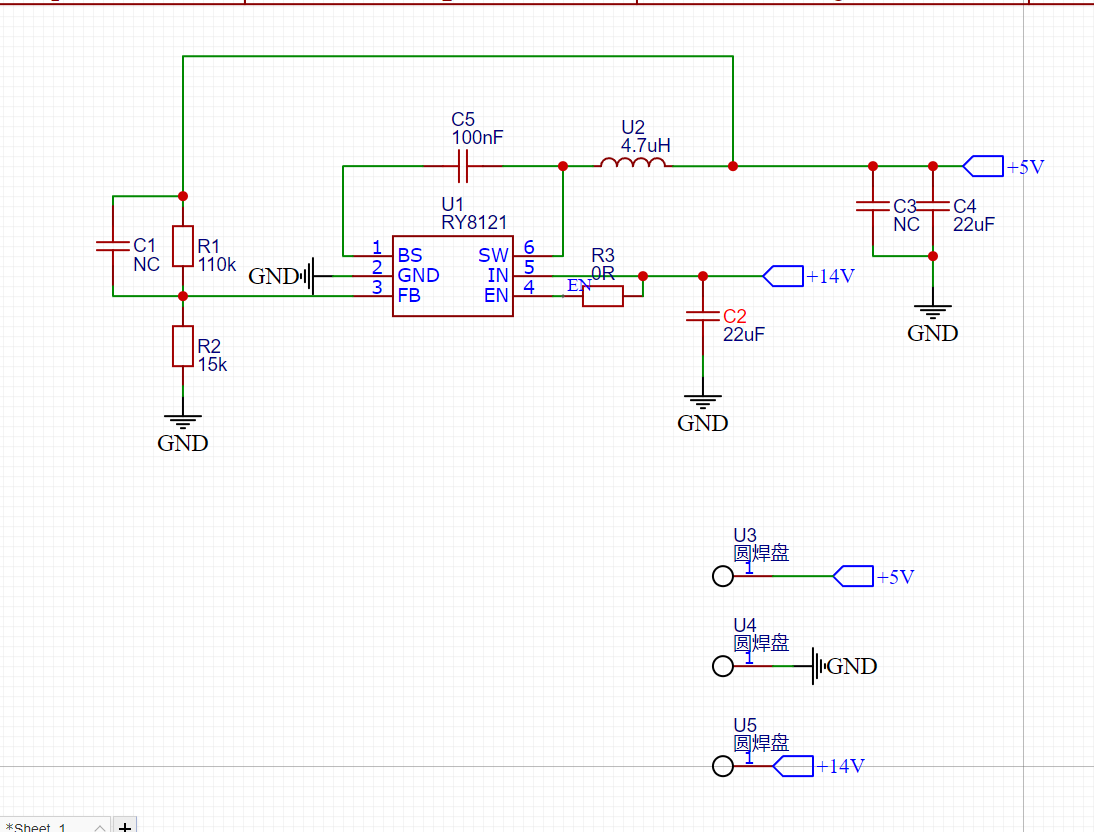This screenshot has width=1094, height=832.
Task: Select the R1 110k resistor symbol
Action: tap(182, 246)
